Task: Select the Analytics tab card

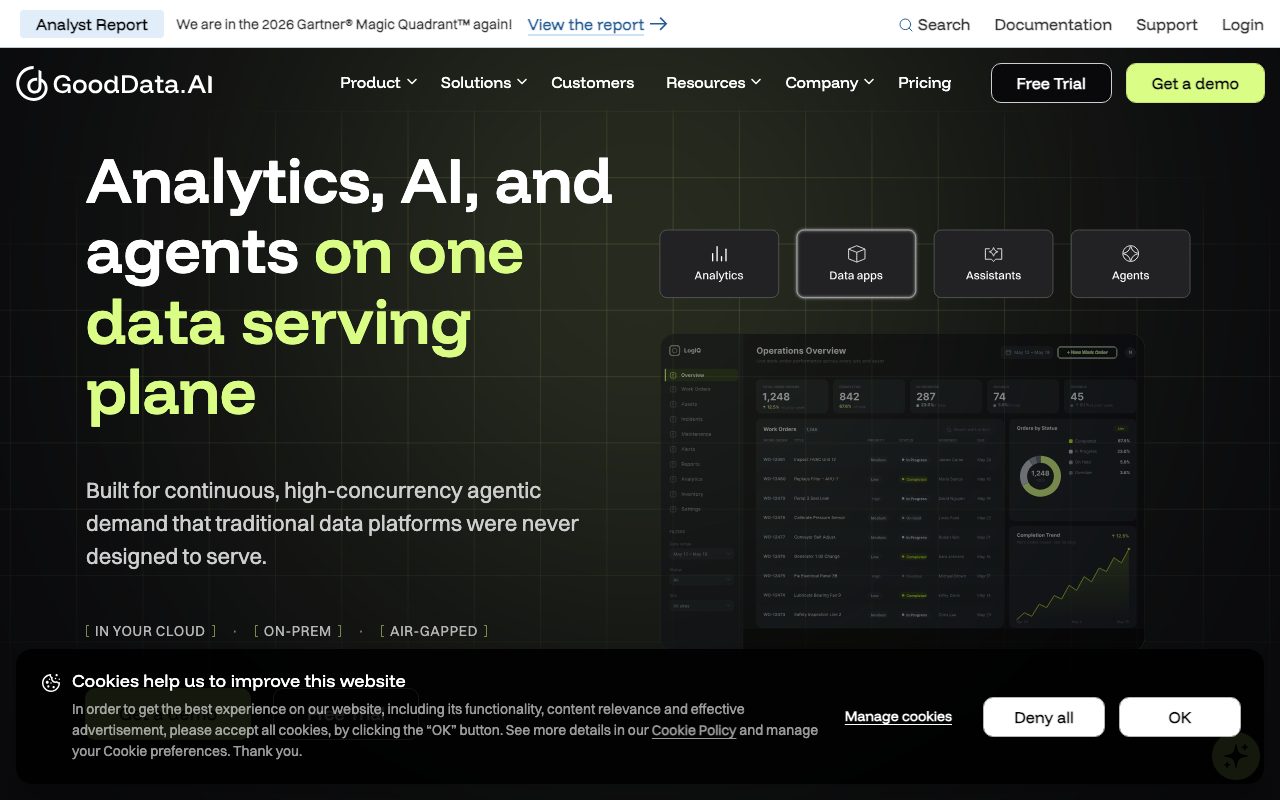Action: 719,264
